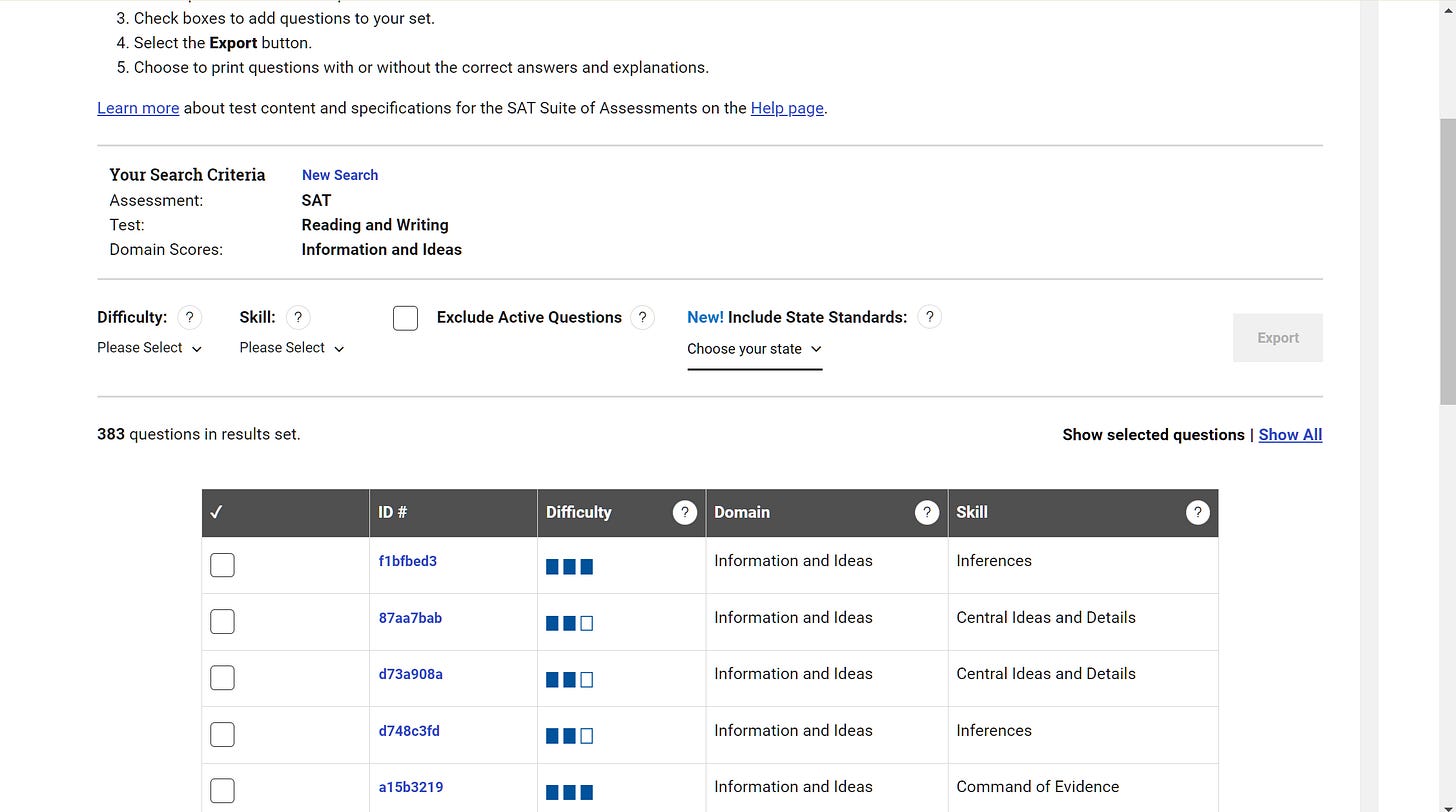Viewport: 1456px width, 812px height.
Task: Check the Exclude Active Questions box
Action: pyautogui.click(x=405, y=318)
